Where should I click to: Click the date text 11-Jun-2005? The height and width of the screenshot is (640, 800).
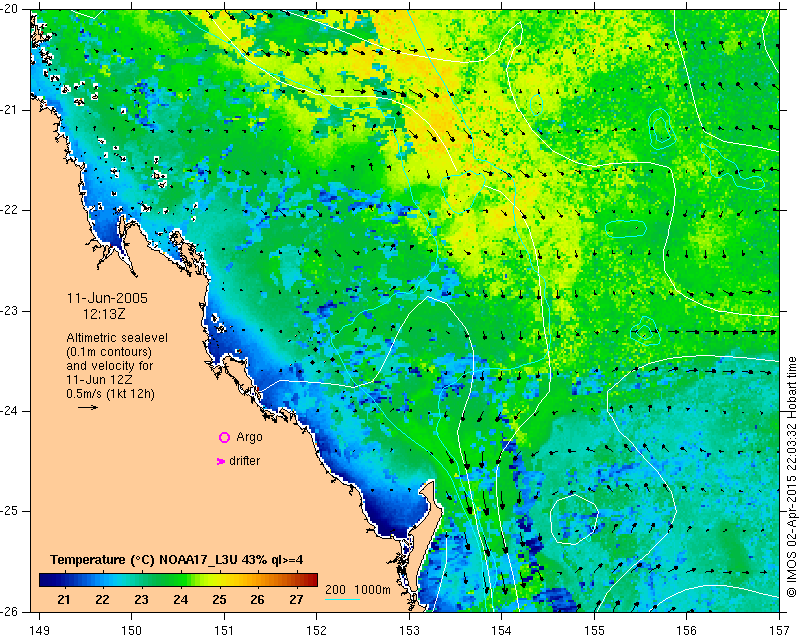click(x=107, y=298)
